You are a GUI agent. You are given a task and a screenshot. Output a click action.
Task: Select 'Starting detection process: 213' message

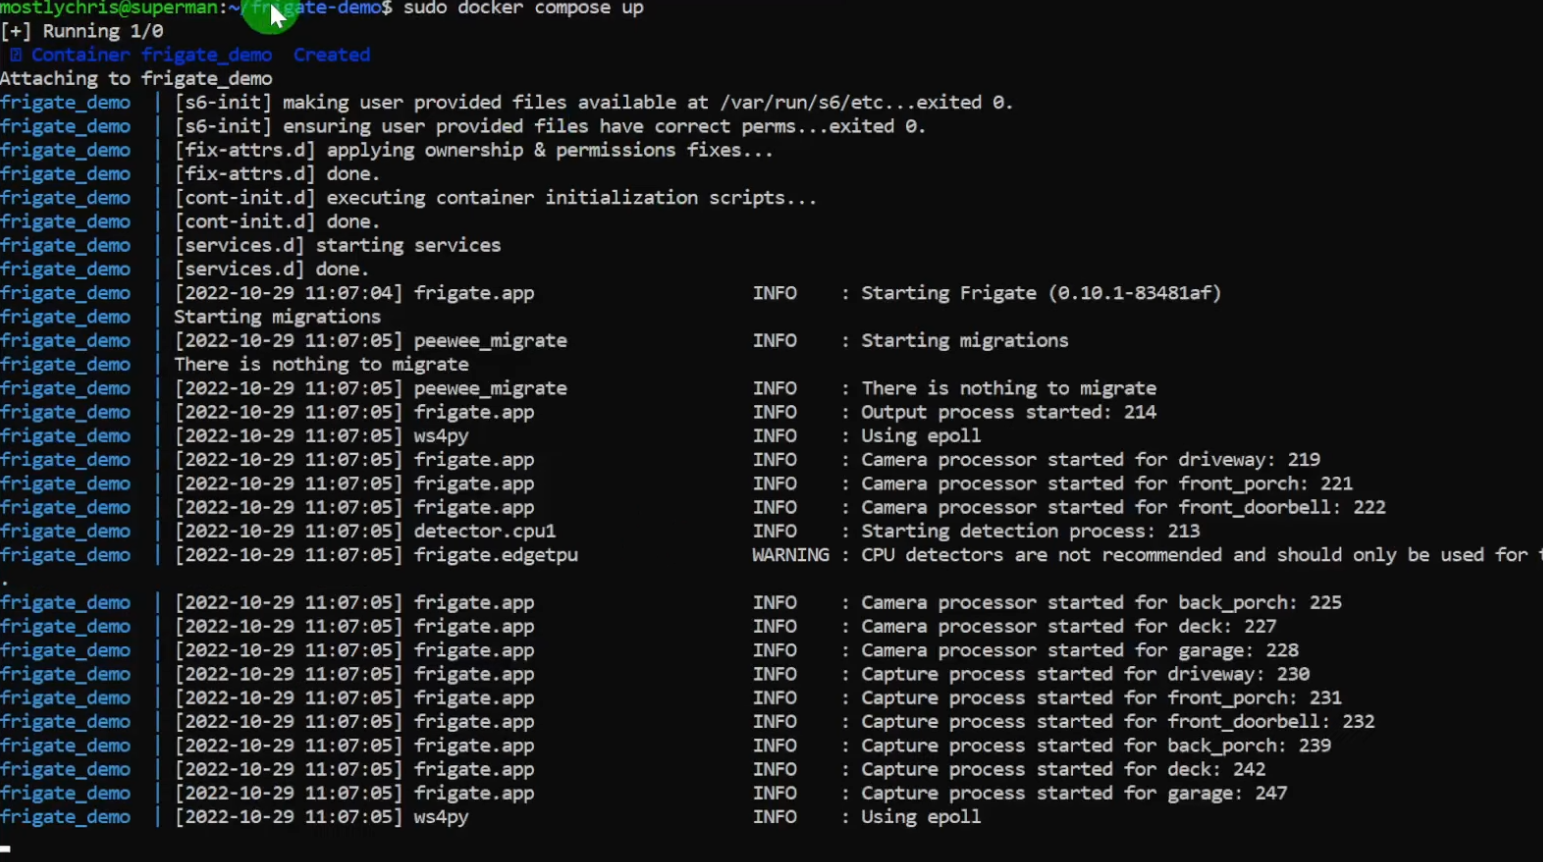pyautogui.click(x=1030, y=531)
